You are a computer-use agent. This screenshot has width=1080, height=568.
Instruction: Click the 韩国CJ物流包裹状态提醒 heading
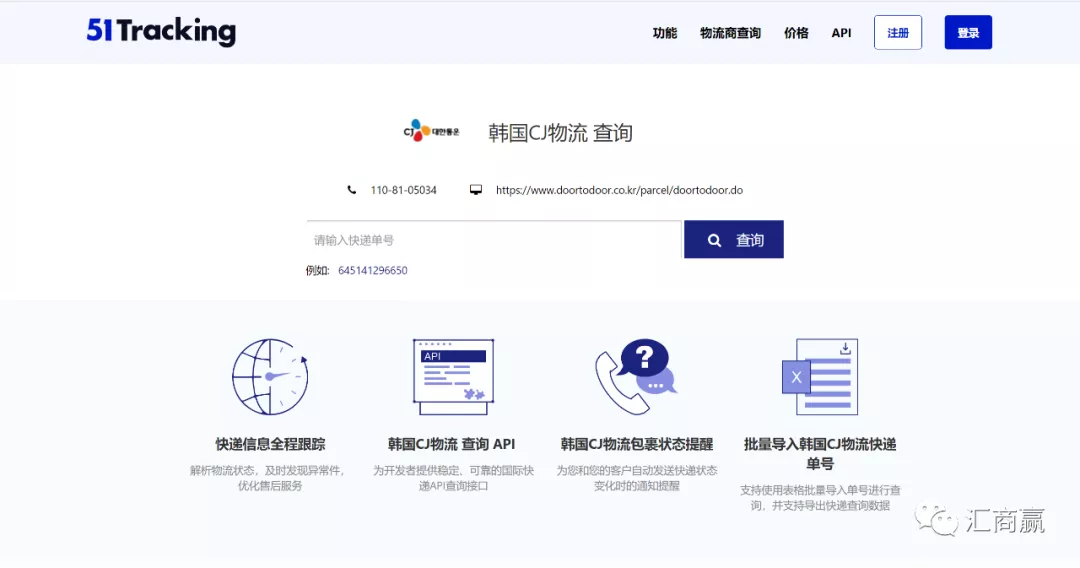(x=636, y=444)
